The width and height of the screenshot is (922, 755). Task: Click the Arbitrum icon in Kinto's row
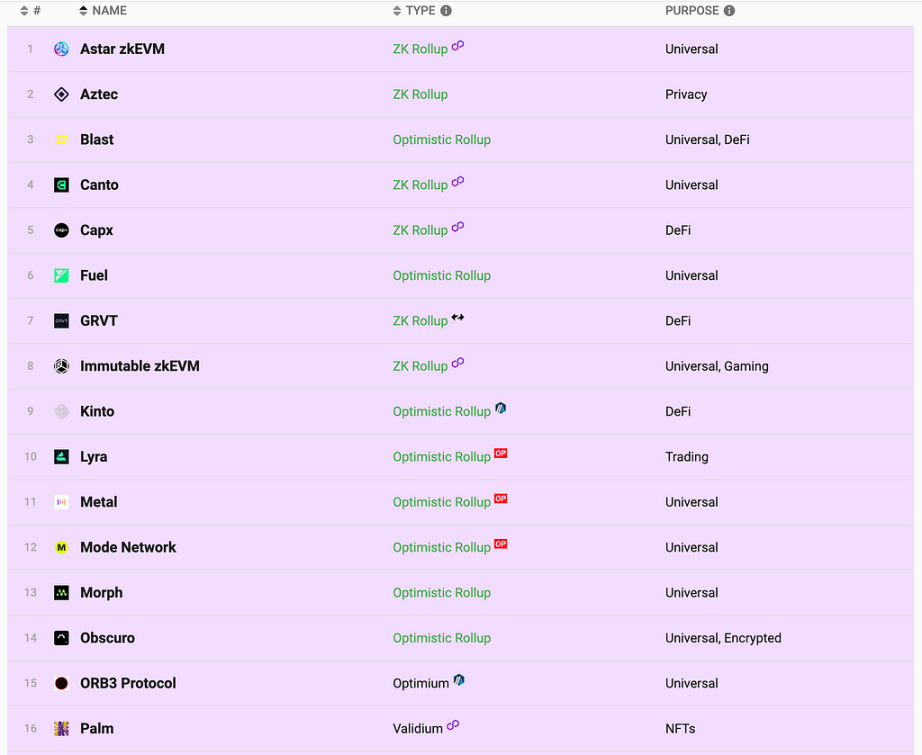(x=501, y=408)
